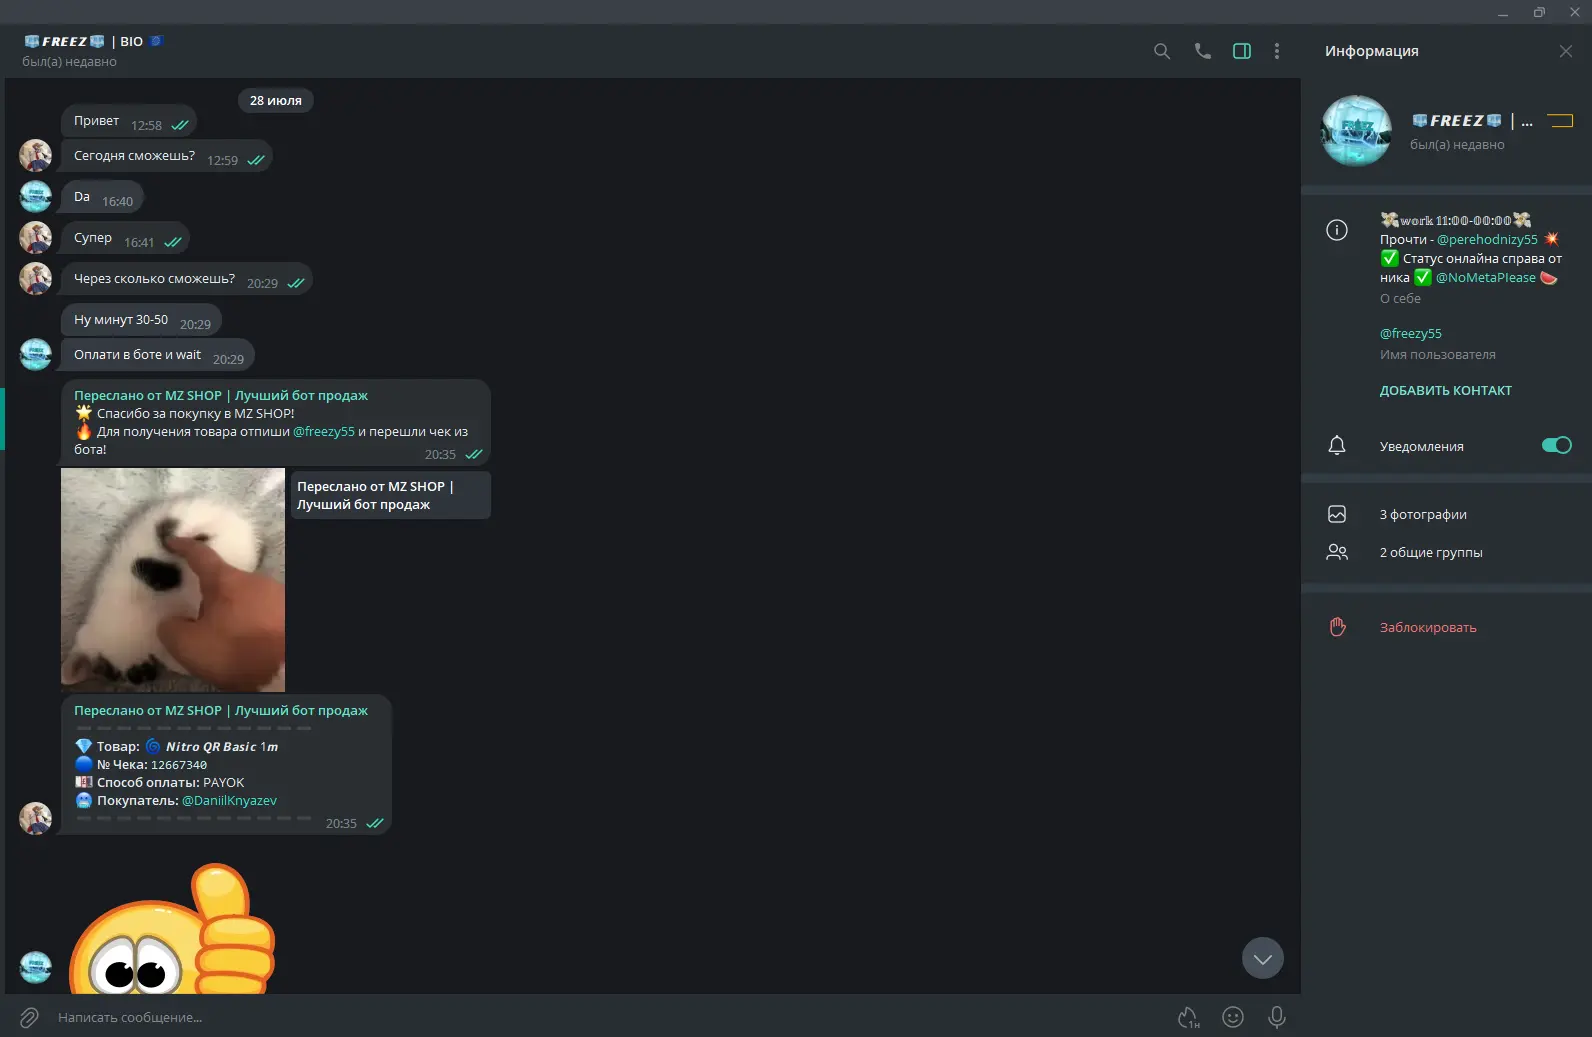Click the common groups people icon
This screenshot has height=1037, width=1592.
[x=1337, y=552]
